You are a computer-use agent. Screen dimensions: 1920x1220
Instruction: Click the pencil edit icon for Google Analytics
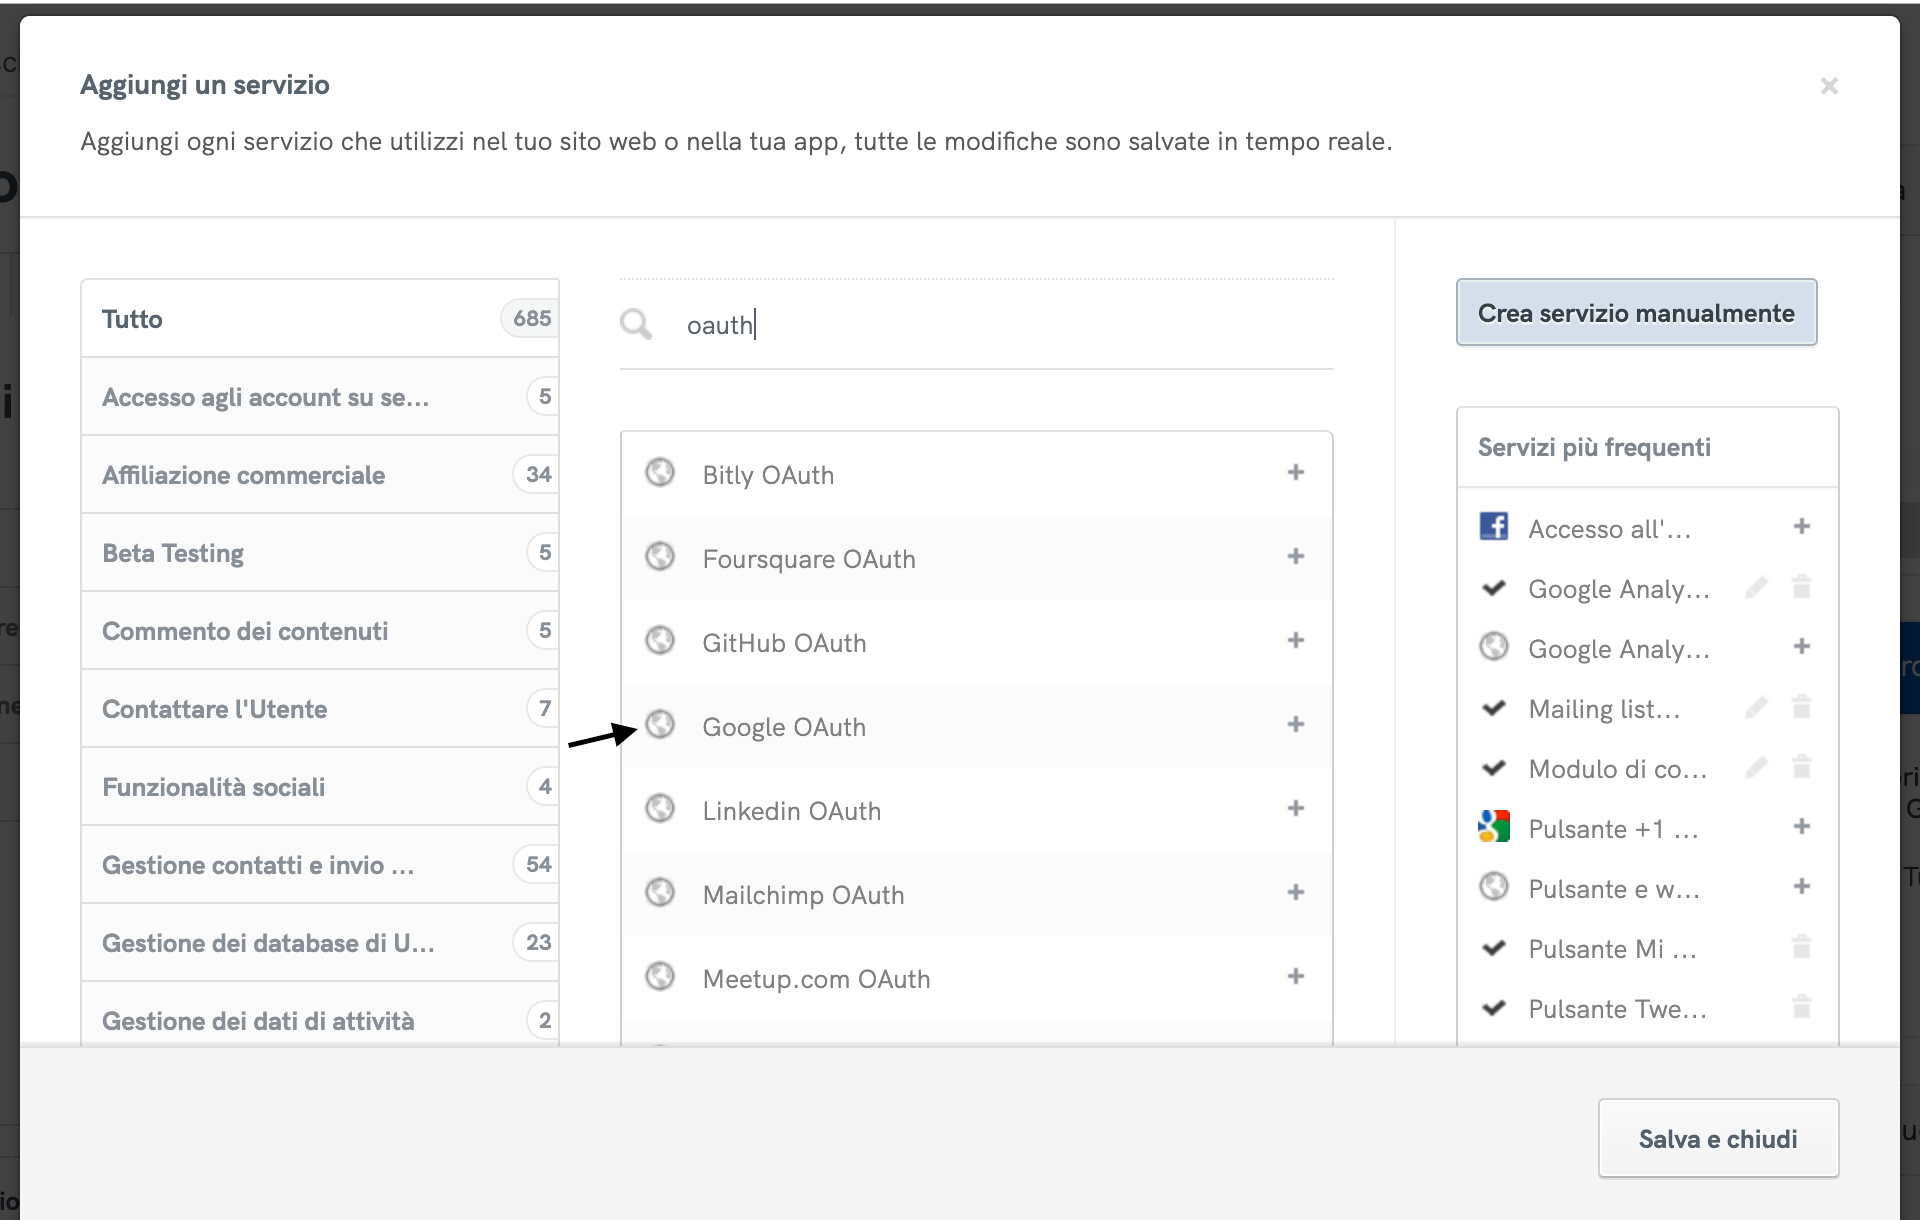(x=1757, y=588)
